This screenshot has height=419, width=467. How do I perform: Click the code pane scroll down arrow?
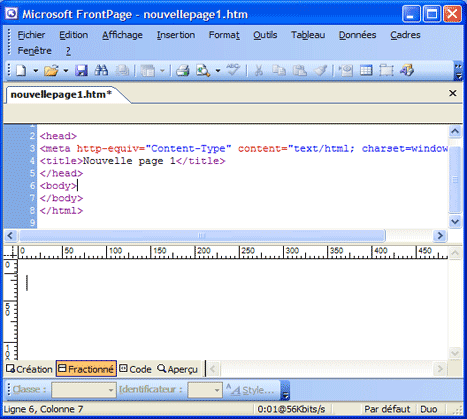[x=455, y=221]
